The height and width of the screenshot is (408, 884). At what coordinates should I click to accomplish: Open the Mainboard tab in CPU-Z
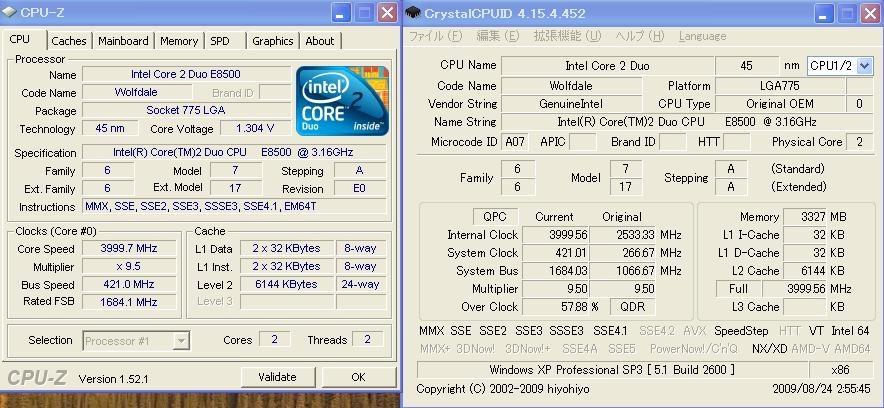(x=123, y=41)
